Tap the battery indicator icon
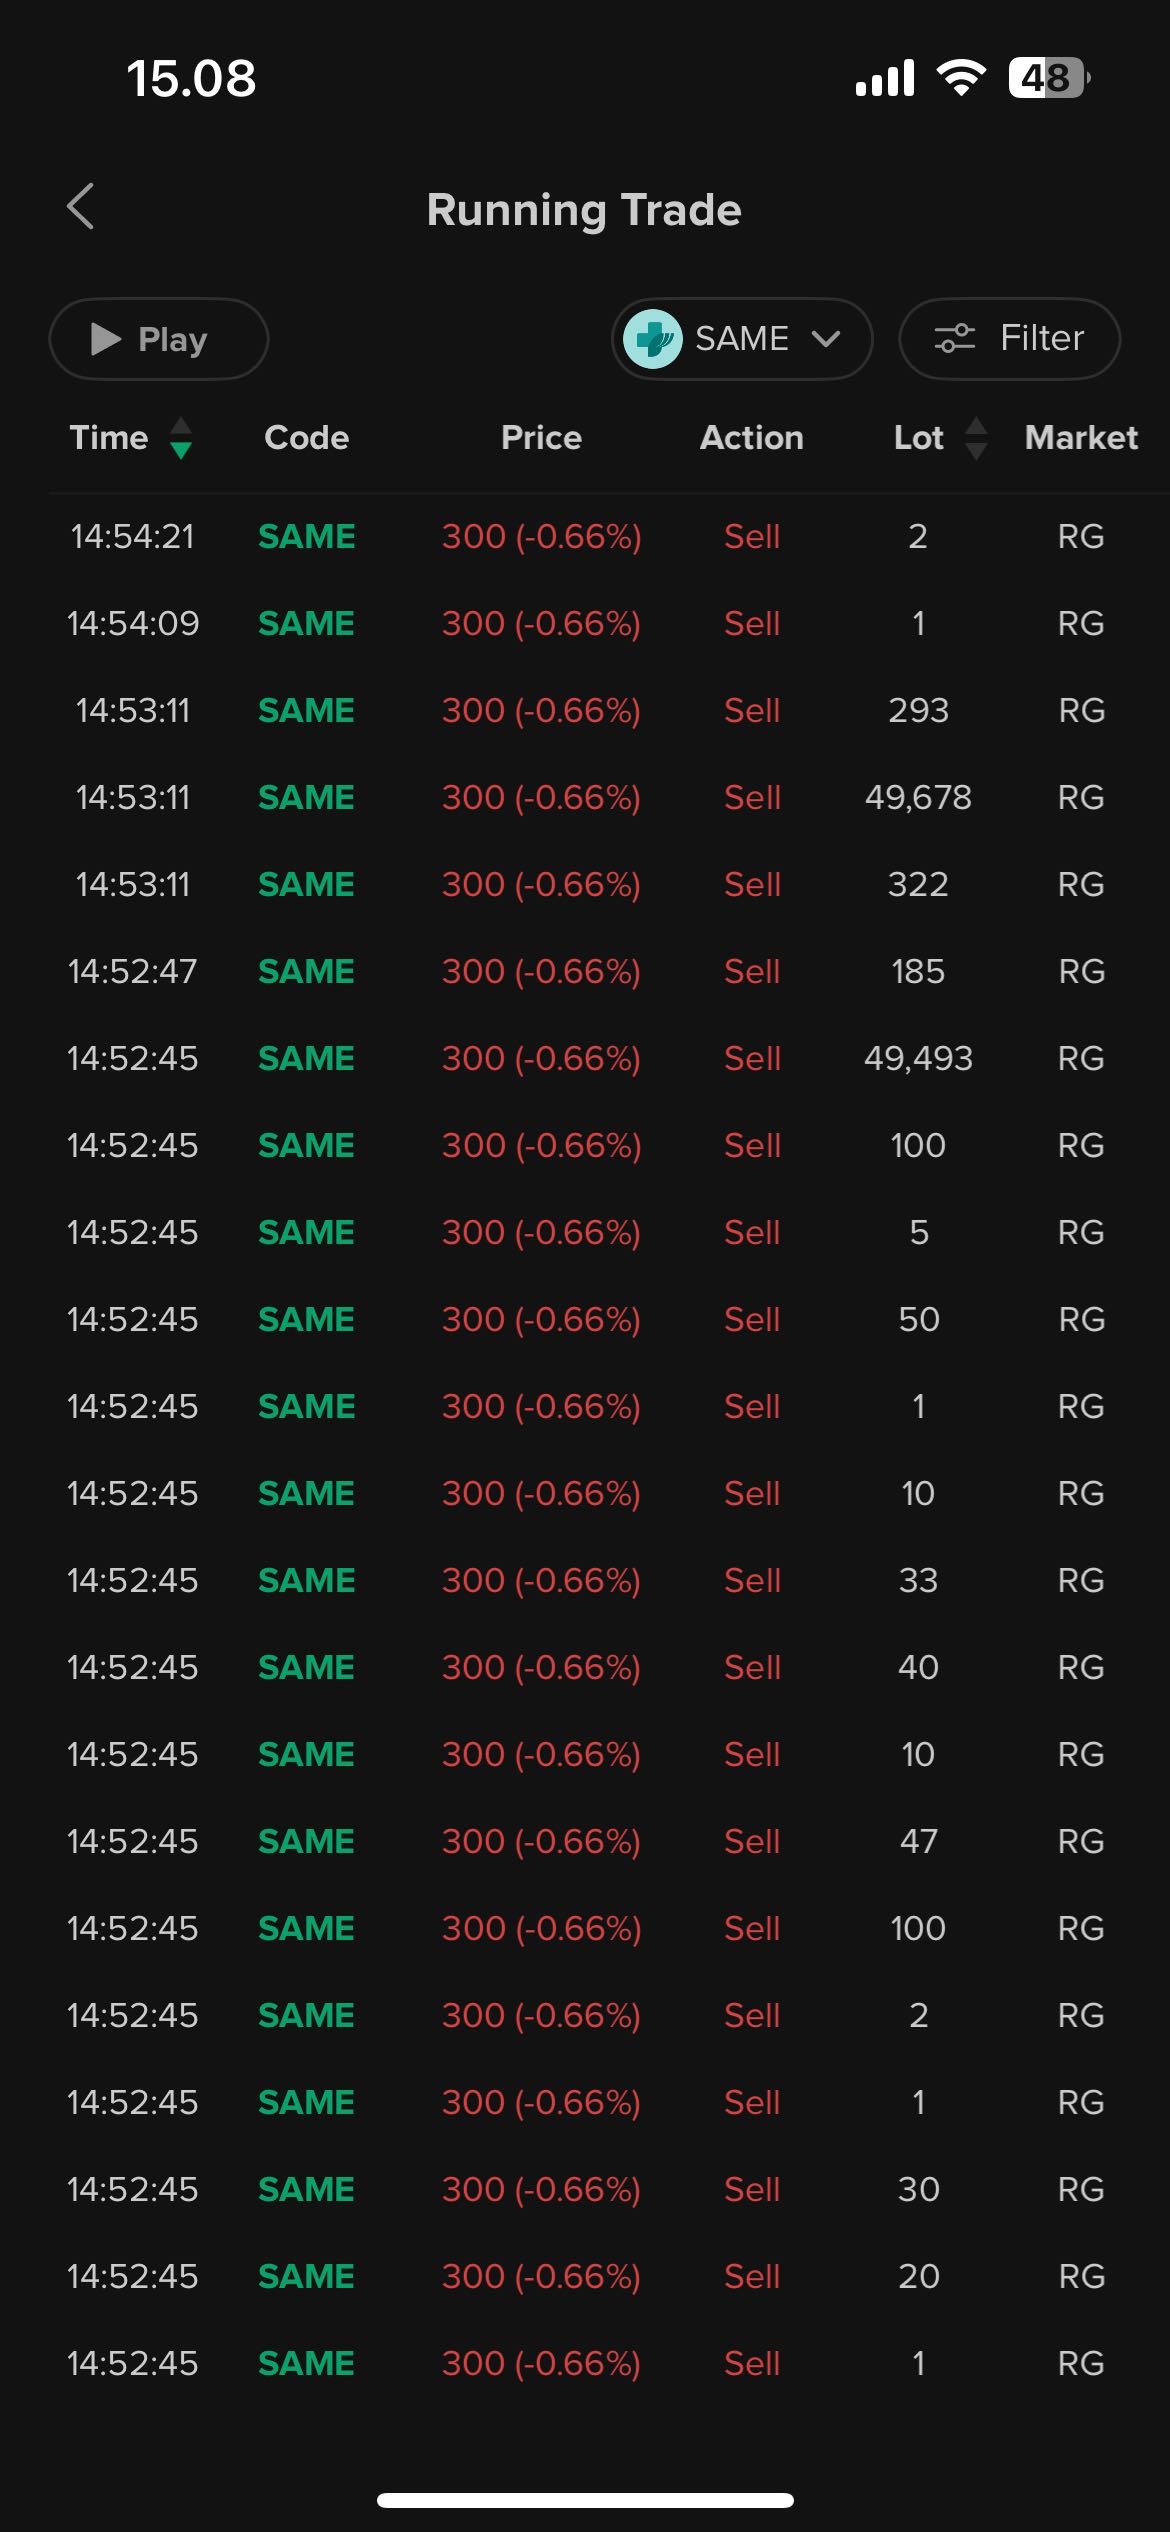 pyautogui.click(x=1048, y=78)
